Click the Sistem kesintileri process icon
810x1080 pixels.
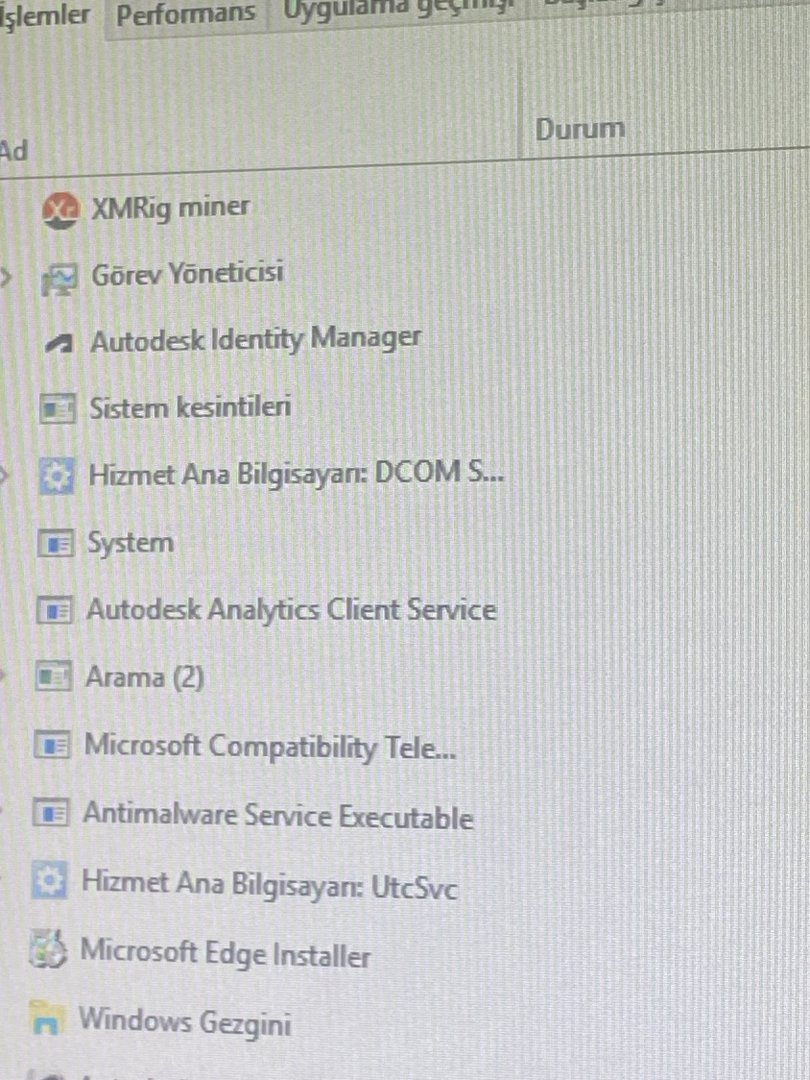(57, 409)
